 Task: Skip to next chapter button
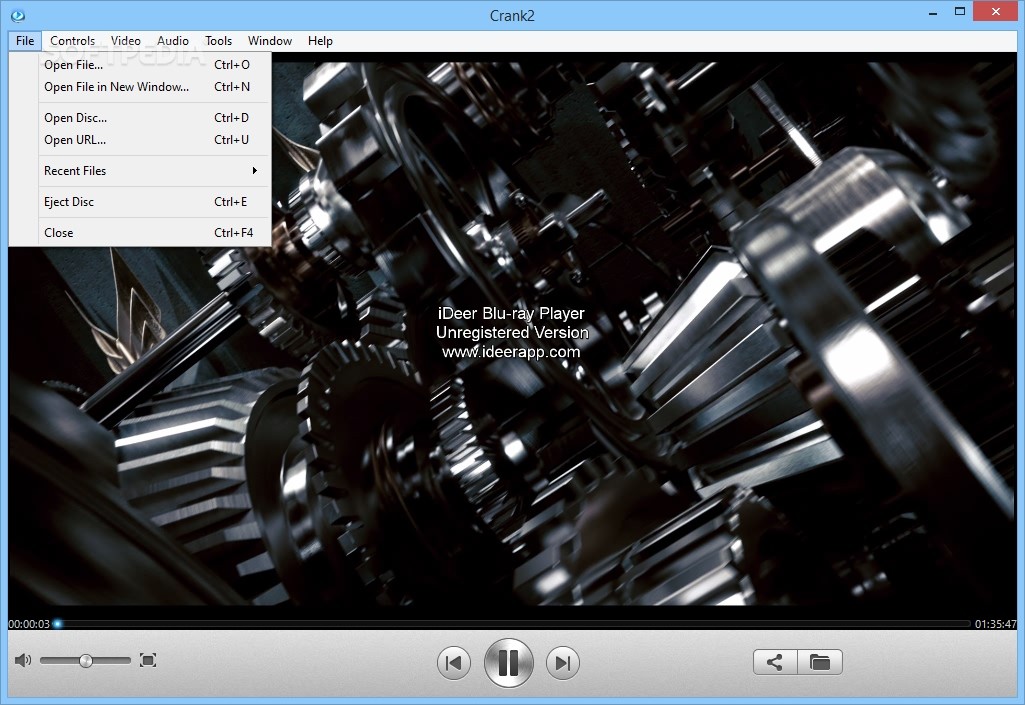coord(563,663)
